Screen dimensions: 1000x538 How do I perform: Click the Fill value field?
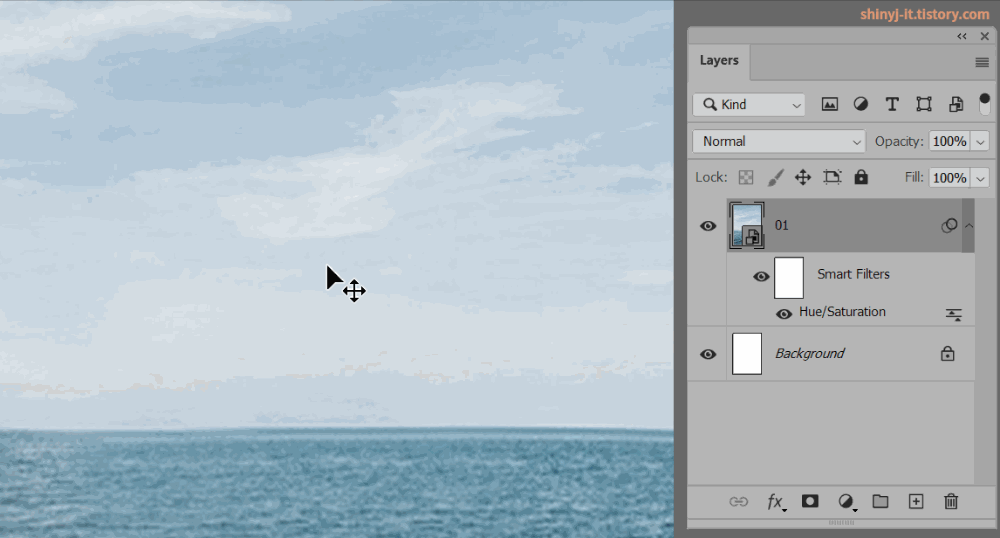[950, 178]
